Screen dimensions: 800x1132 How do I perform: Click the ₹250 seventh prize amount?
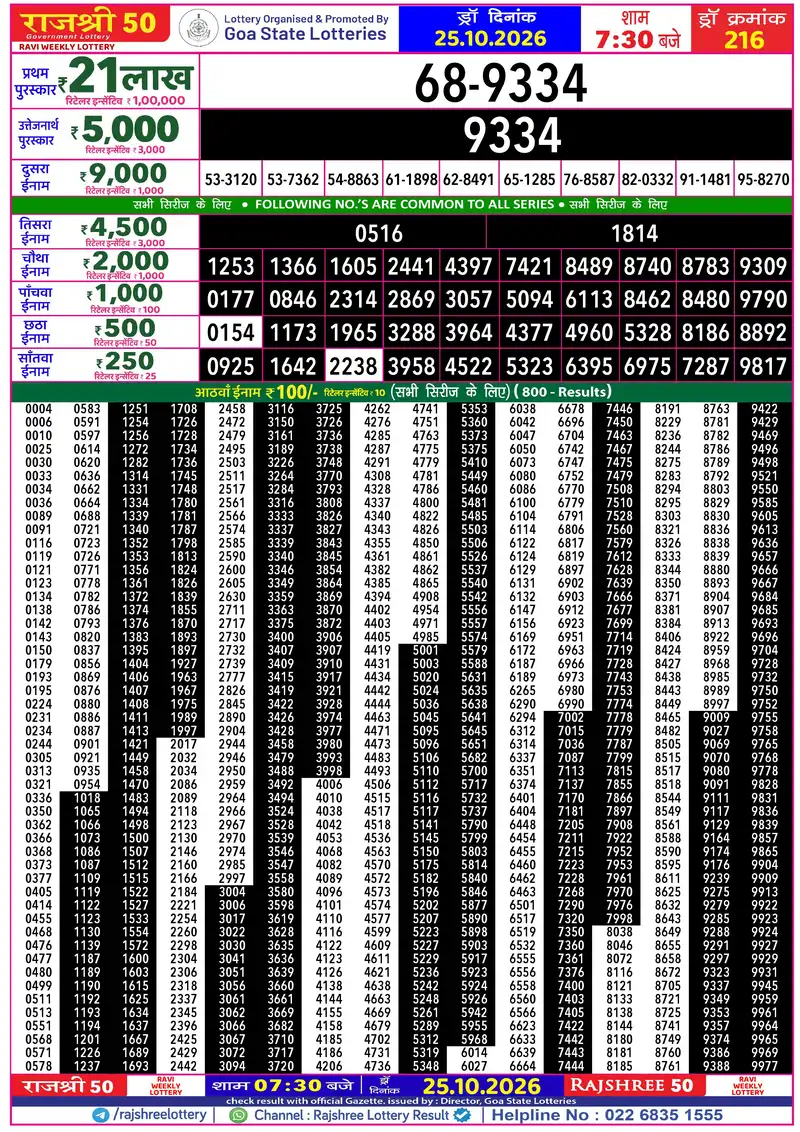[125, 361]
